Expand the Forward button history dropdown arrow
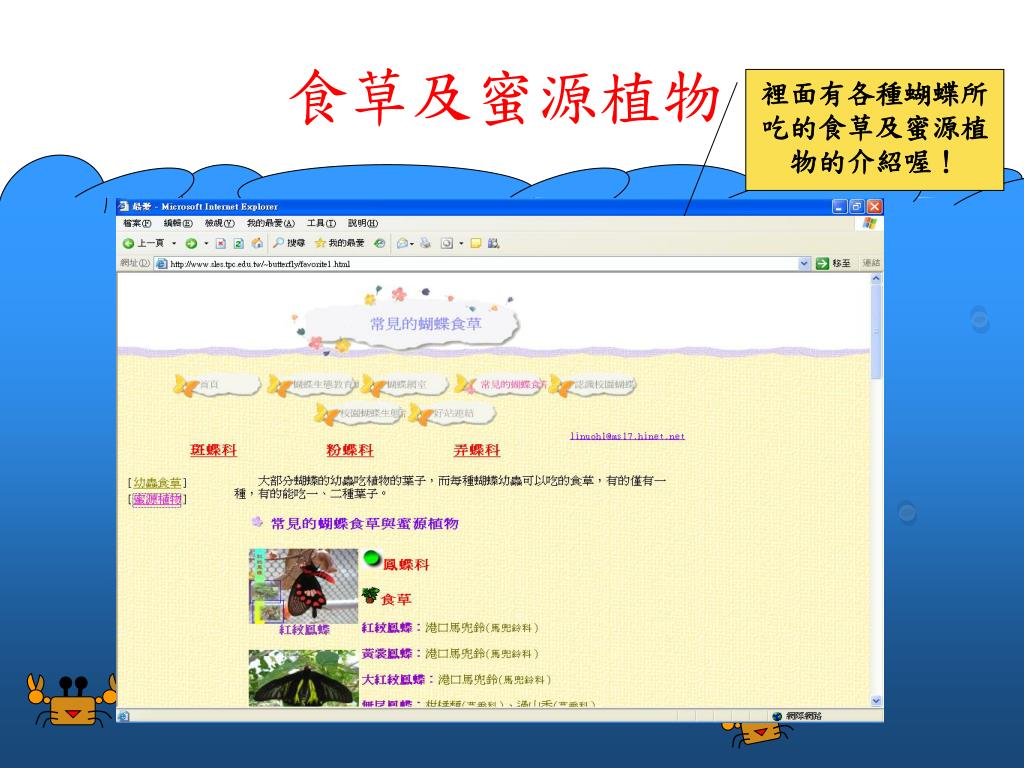Screen dimensions: 1024x768 pos(206,244)
